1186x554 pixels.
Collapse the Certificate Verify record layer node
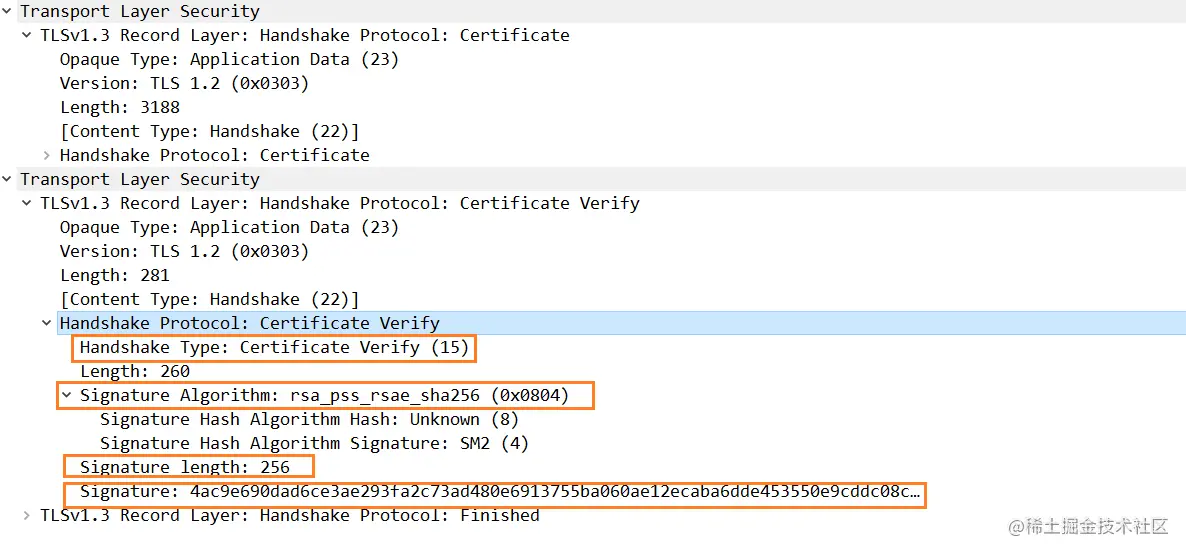tap(27, 204)
